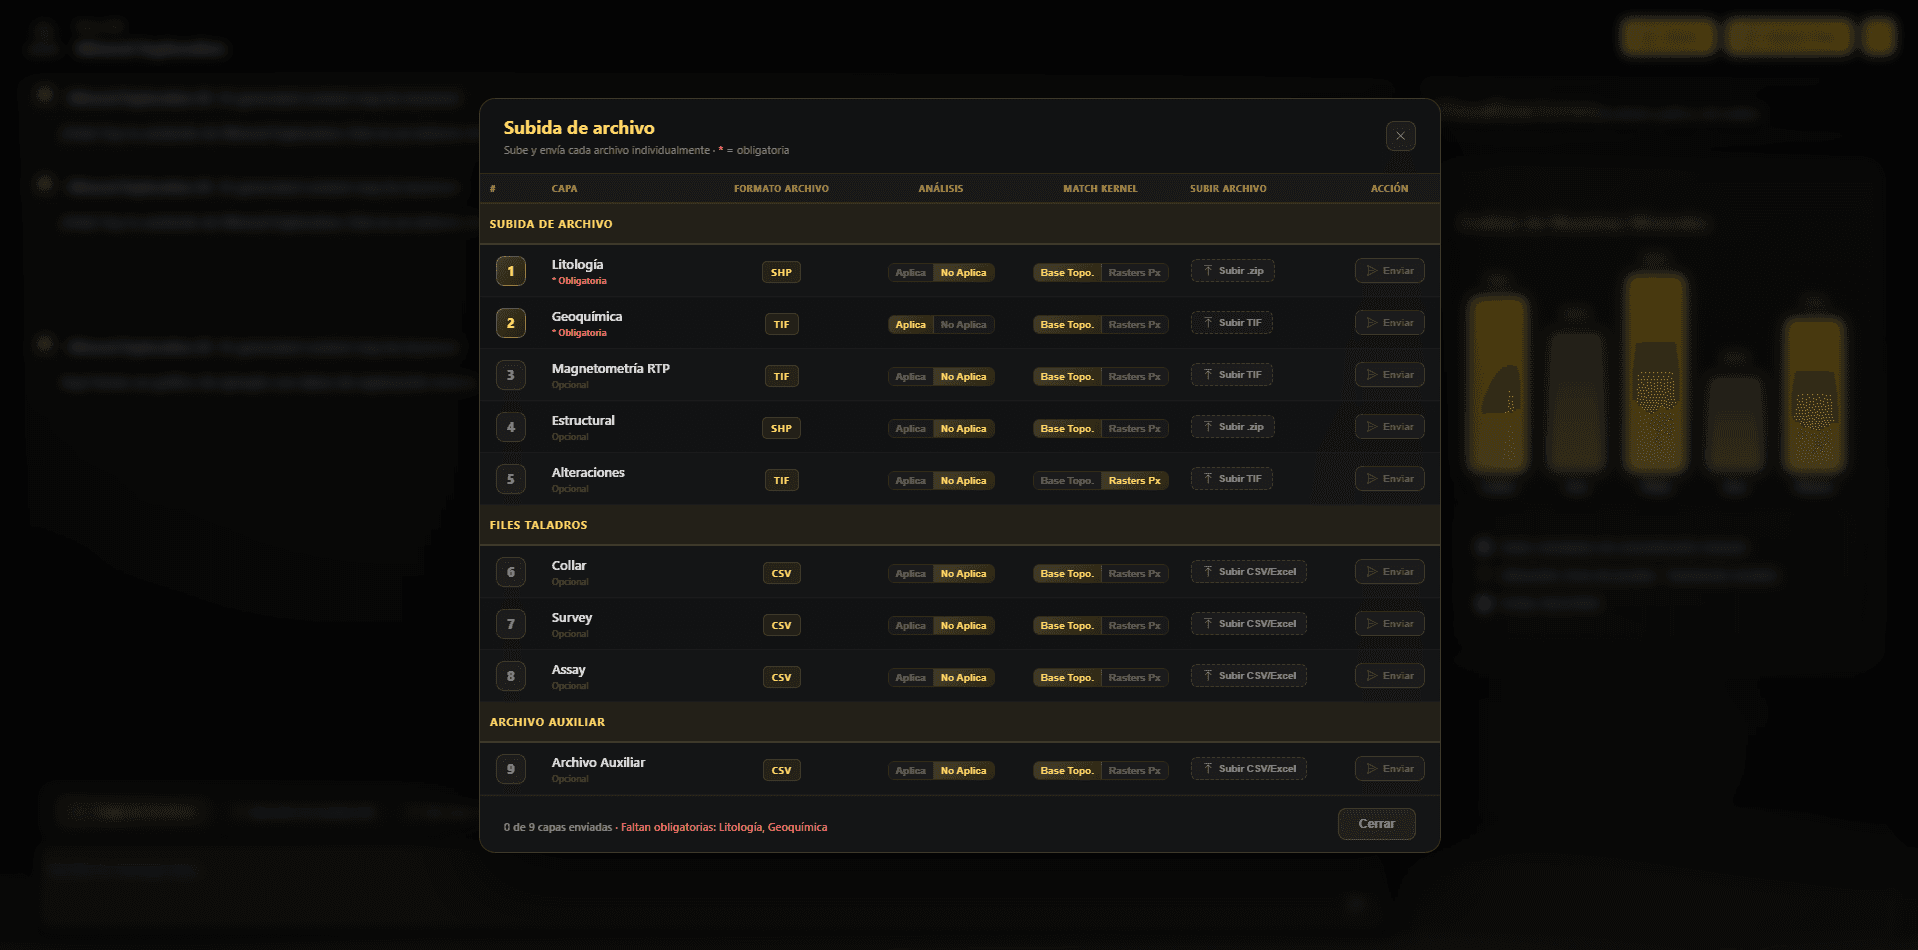Viewport: 1918px width, 950px height.
Task: Set Litología analysis to Aplica
Action: pos(910,271)
